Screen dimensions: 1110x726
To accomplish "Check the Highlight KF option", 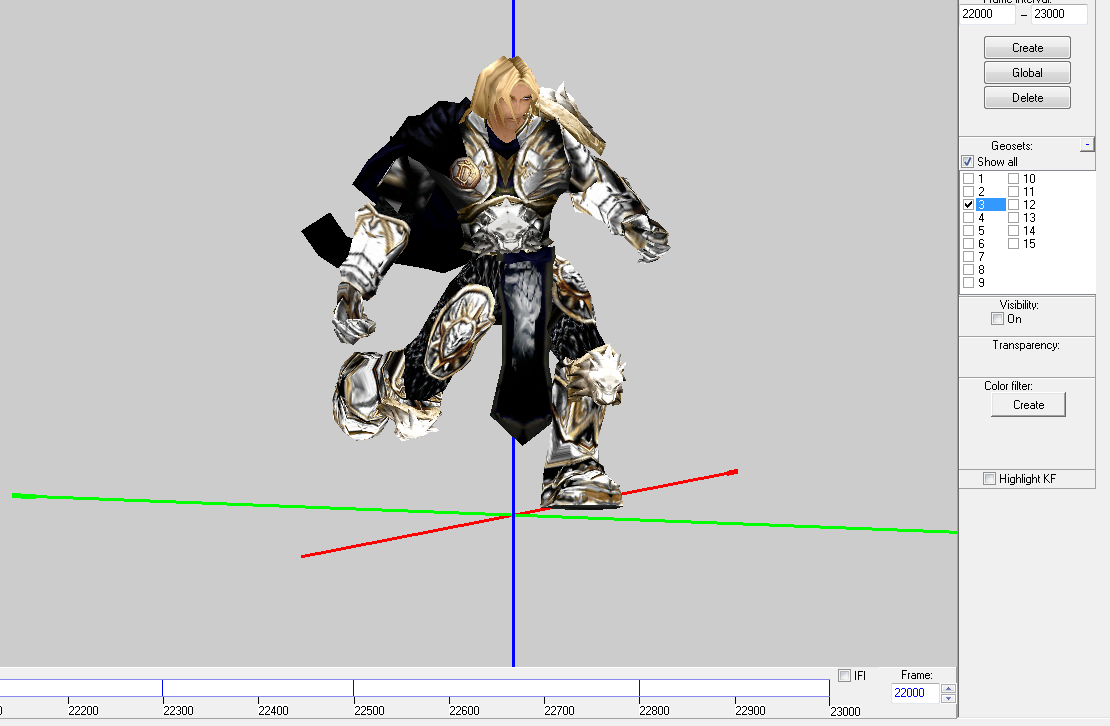I will (990, 479).
